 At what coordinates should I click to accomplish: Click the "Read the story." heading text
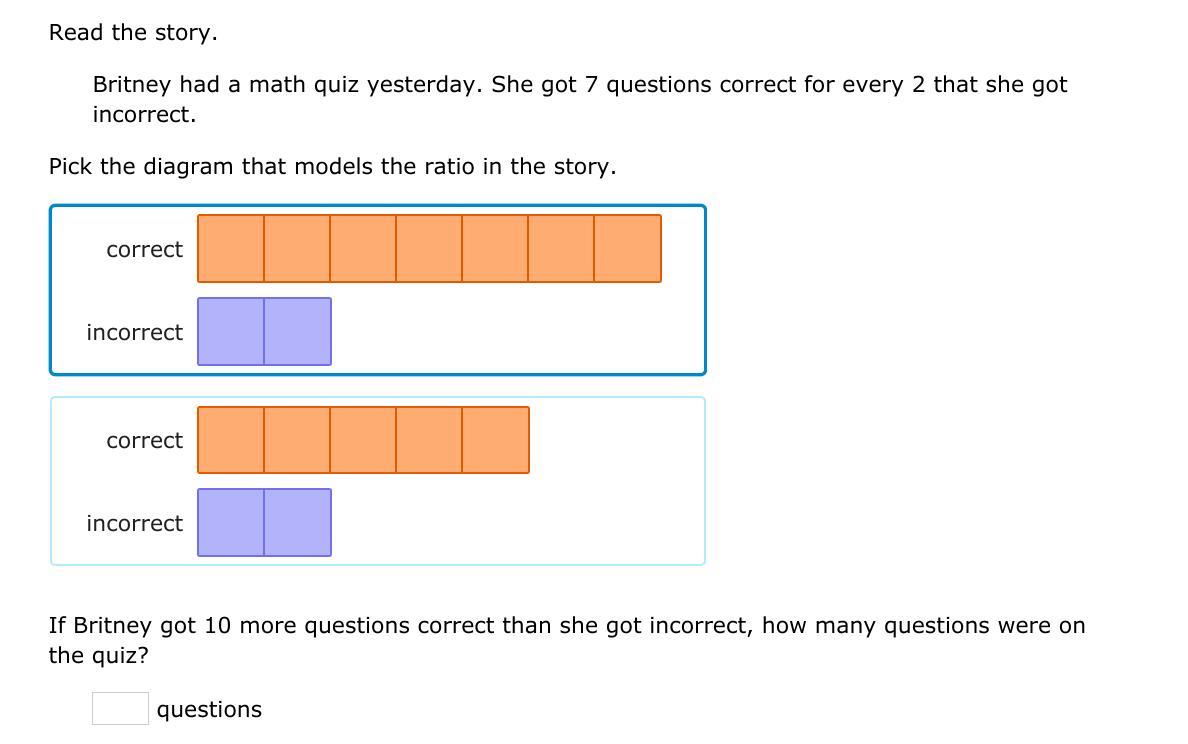tap(133, 33)
